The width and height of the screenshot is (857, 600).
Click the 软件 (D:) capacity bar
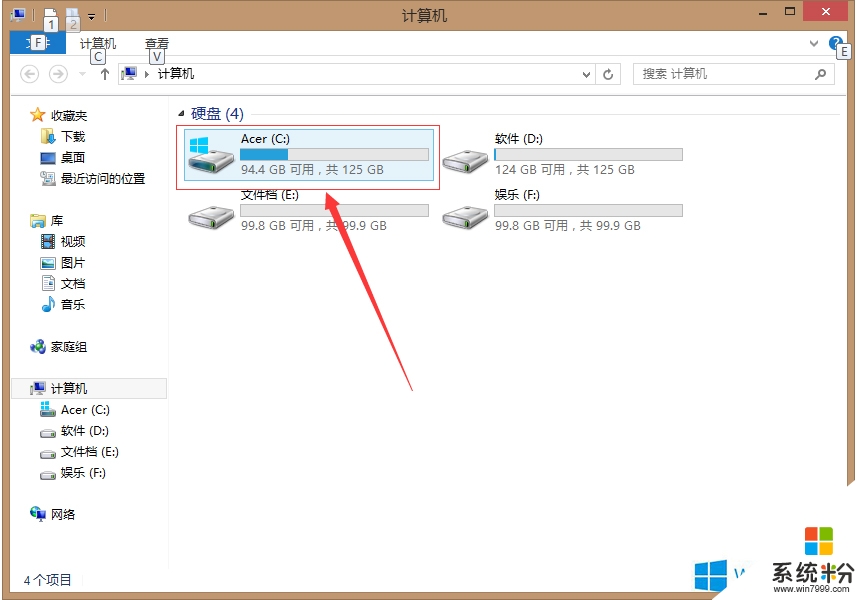coord(588,155)
